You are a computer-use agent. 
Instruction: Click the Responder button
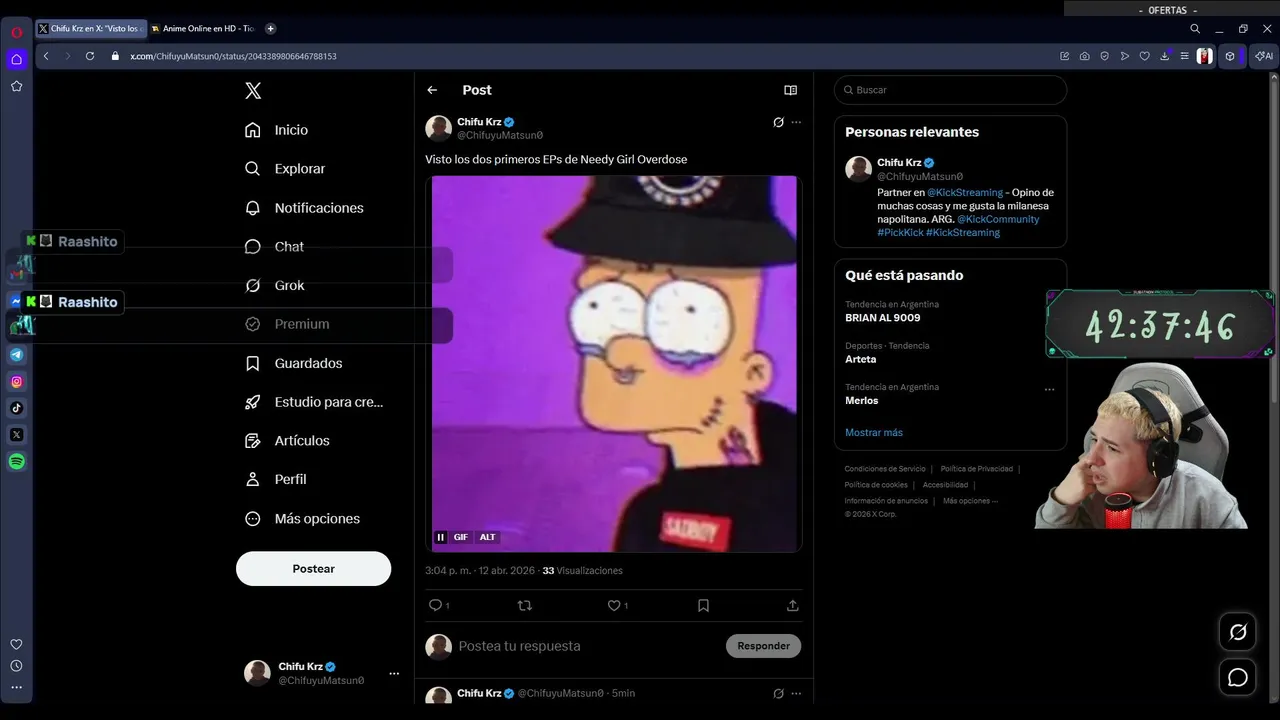point(763,646)
